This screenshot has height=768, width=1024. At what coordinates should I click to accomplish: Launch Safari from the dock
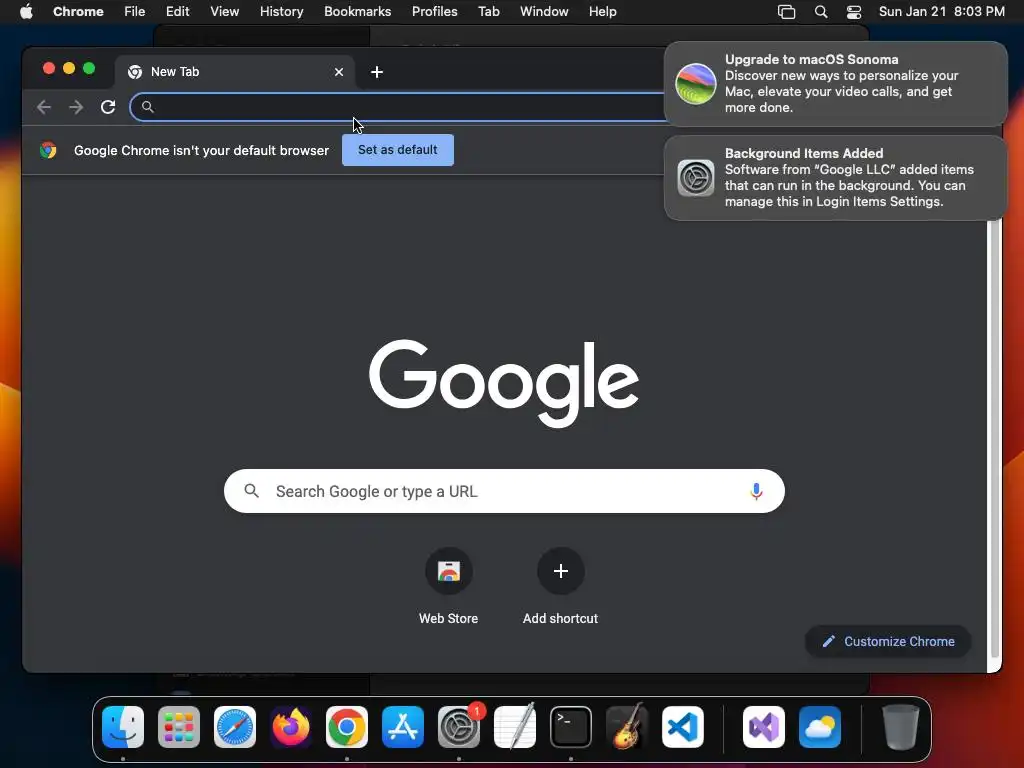tap(234, 727)
